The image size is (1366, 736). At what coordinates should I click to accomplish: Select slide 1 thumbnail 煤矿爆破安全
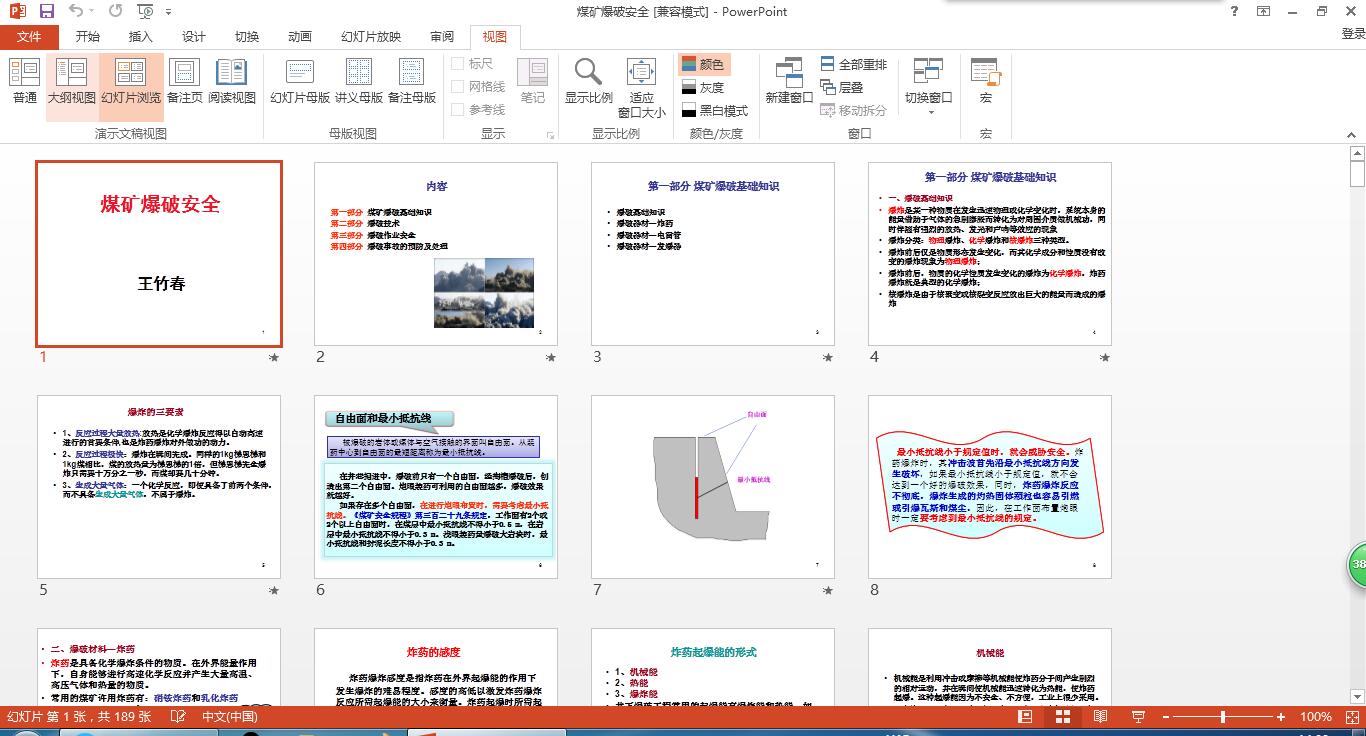(159, 254)
